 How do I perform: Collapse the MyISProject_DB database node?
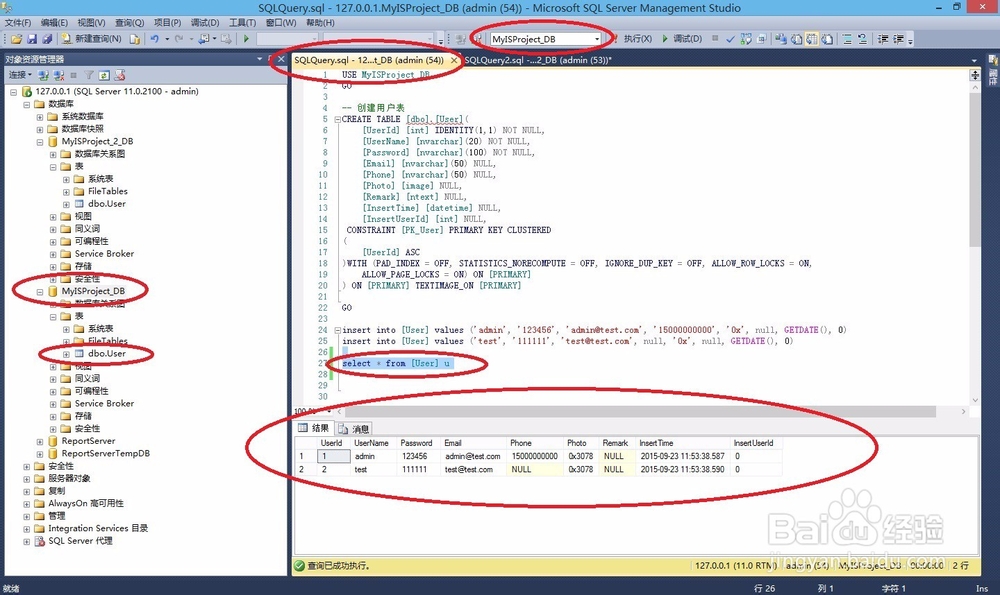[x=40, y=291]
